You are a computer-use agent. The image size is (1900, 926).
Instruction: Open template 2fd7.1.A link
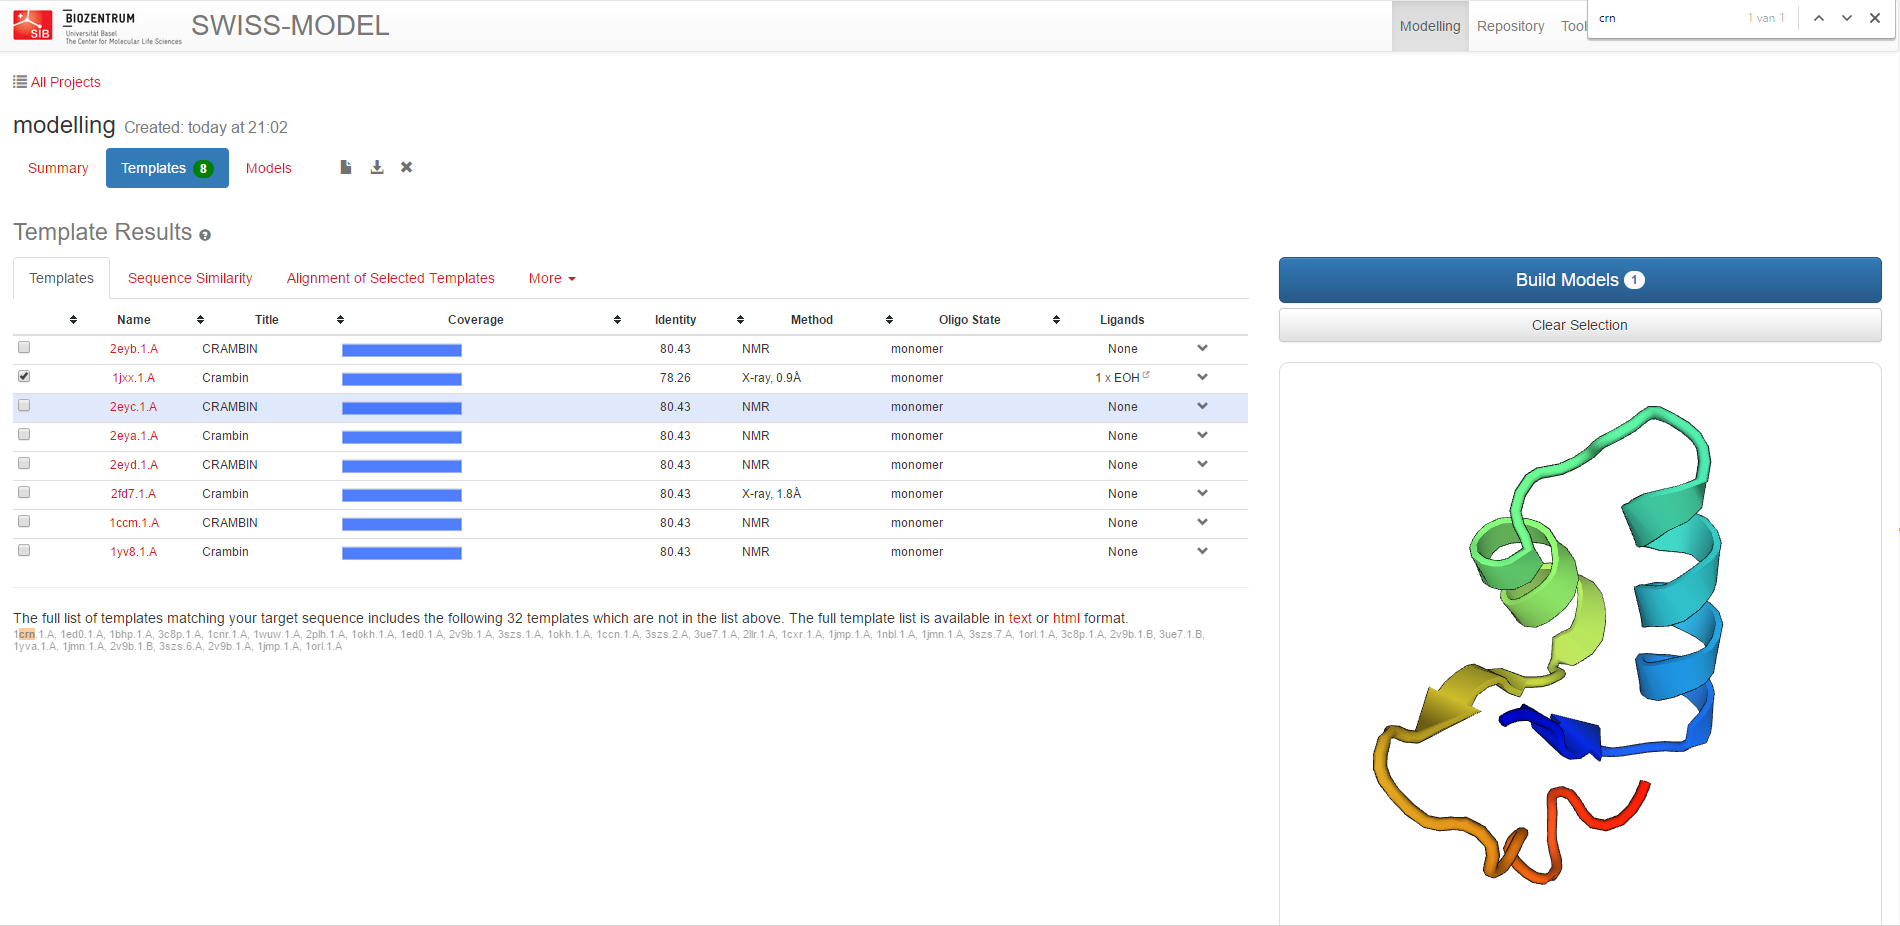134,494
